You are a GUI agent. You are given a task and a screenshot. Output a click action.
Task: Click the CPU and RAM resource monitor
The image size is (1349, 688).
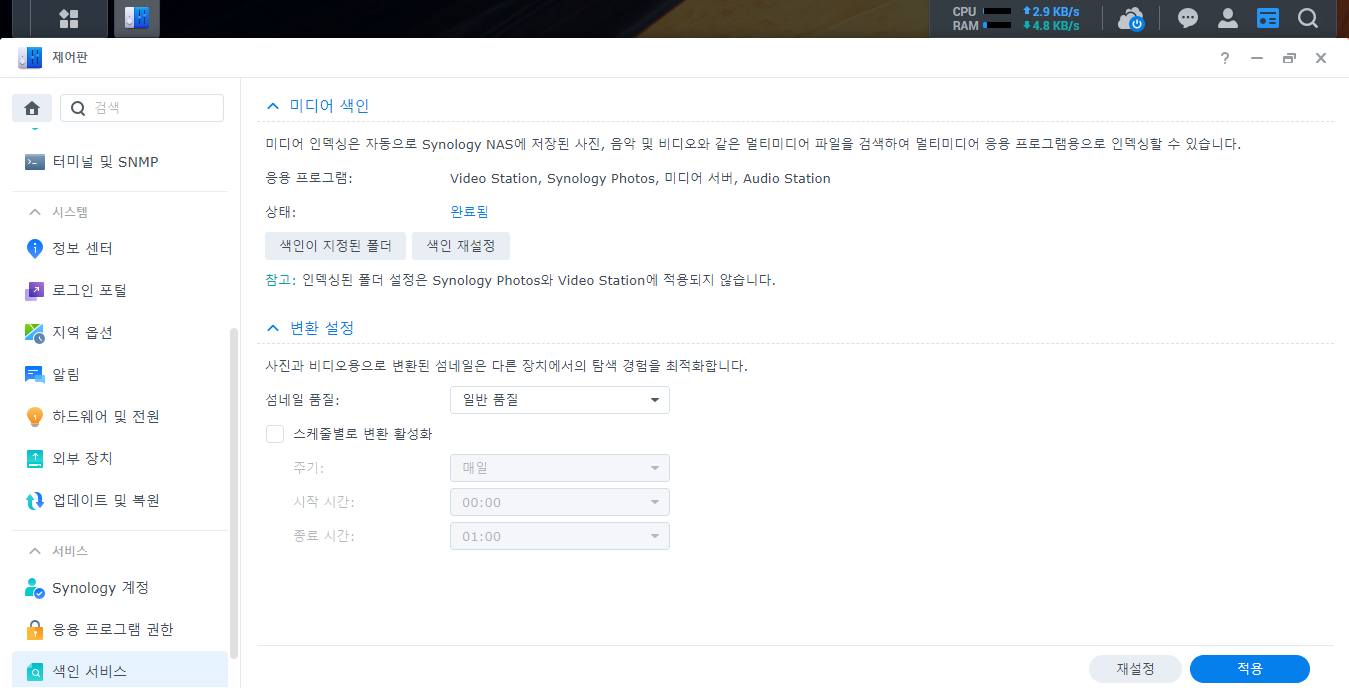pos(1016,18)
